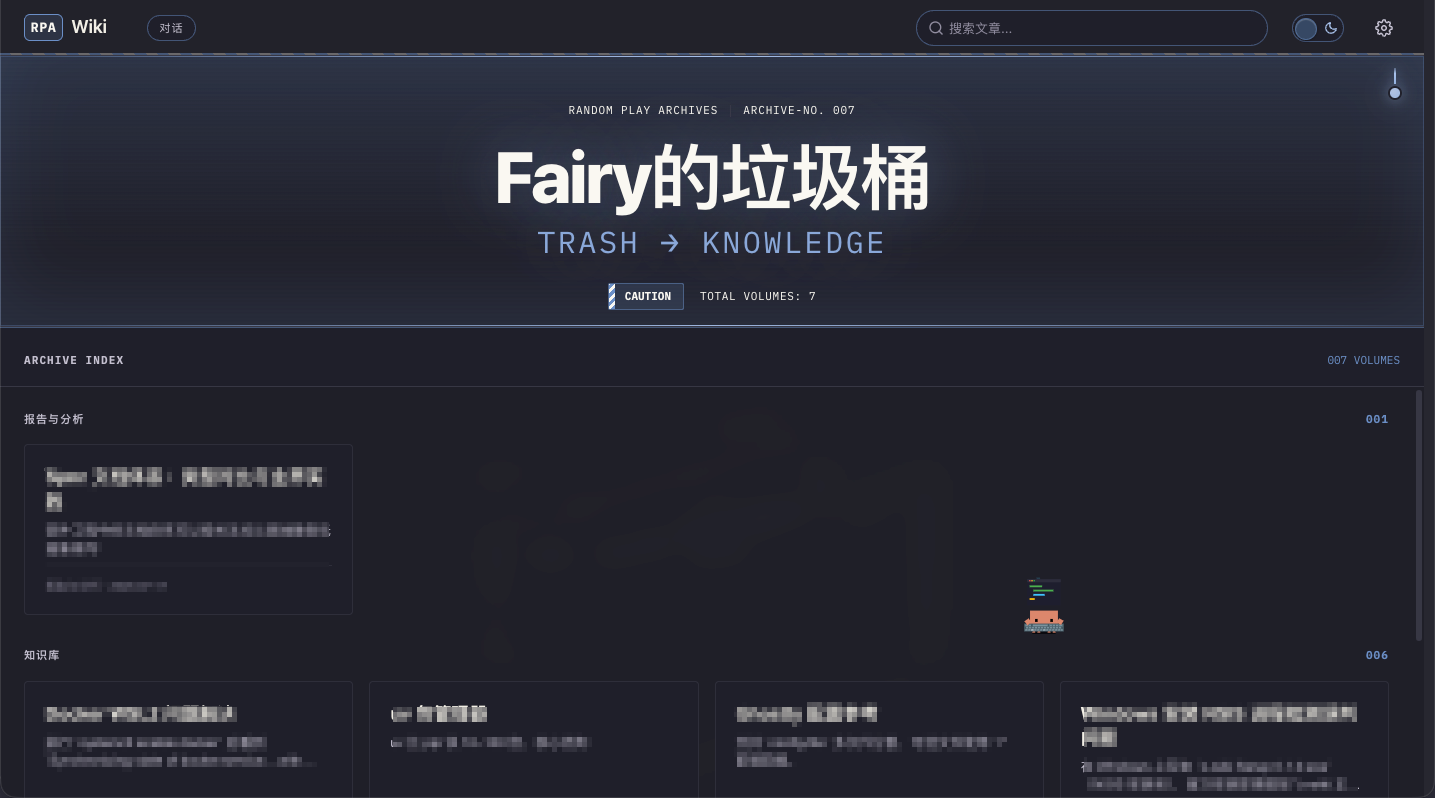
Task: Click TOTAL VOLUMES: 7 text
Action: 758,296
